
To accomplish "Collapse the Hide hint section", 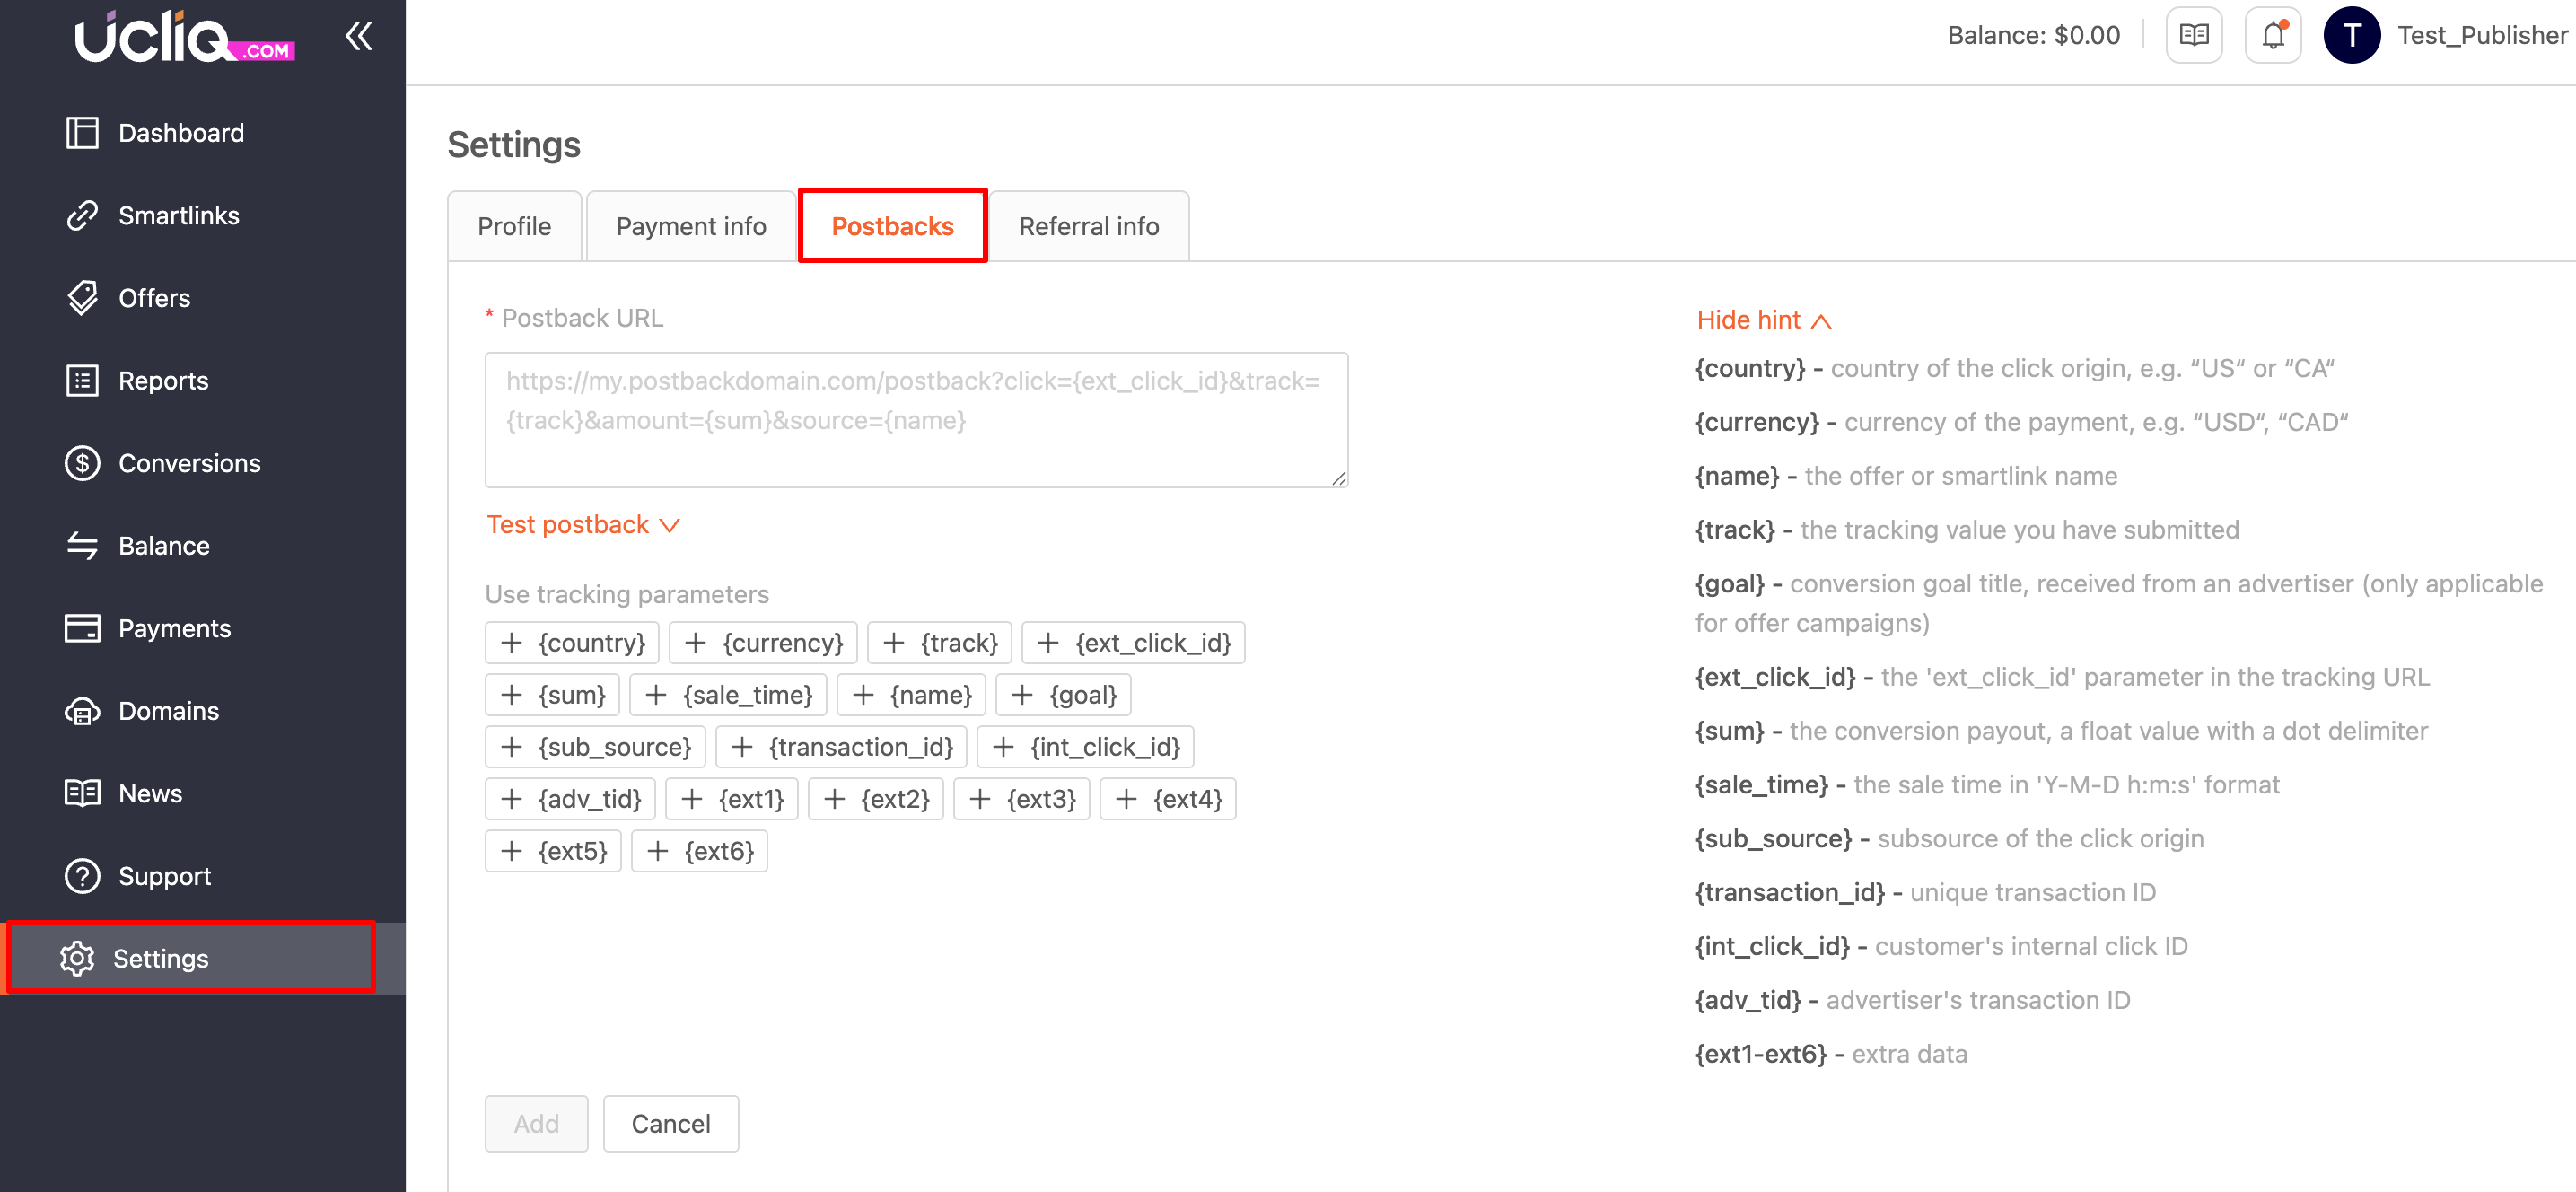I will [1763, 320].
